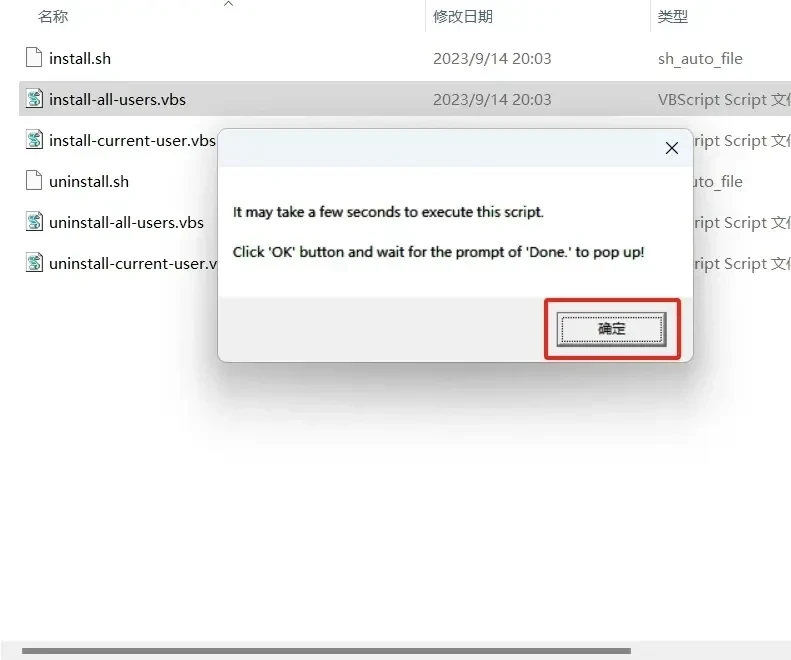Viewport: 791px width, 660px height.
Task: Select the uninstall-current-user script icon
Action: [x=34, y=263]
